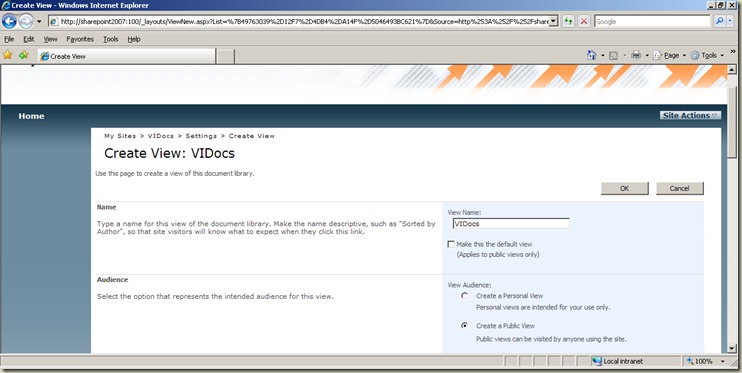
Task: Click the browser Forward arrow button
Action: coord(26,21)
